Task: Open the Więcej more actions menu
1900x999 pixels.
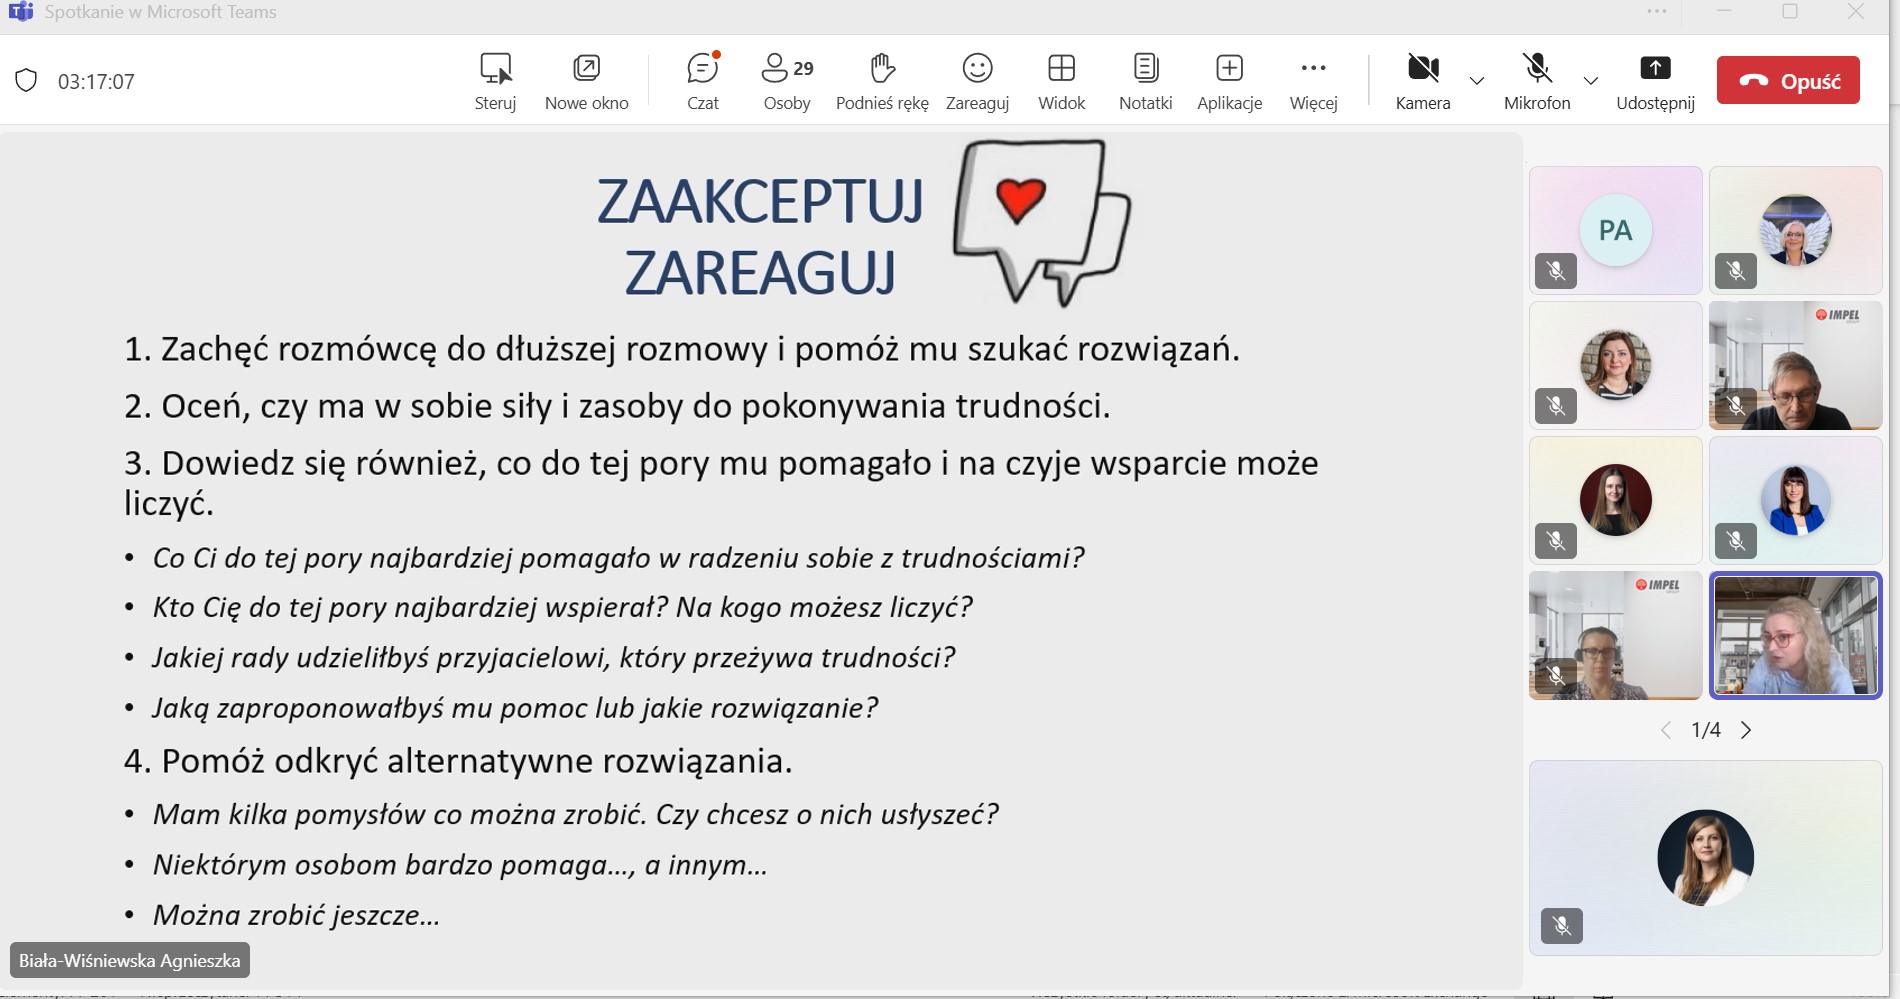Action: point(1313,80)
